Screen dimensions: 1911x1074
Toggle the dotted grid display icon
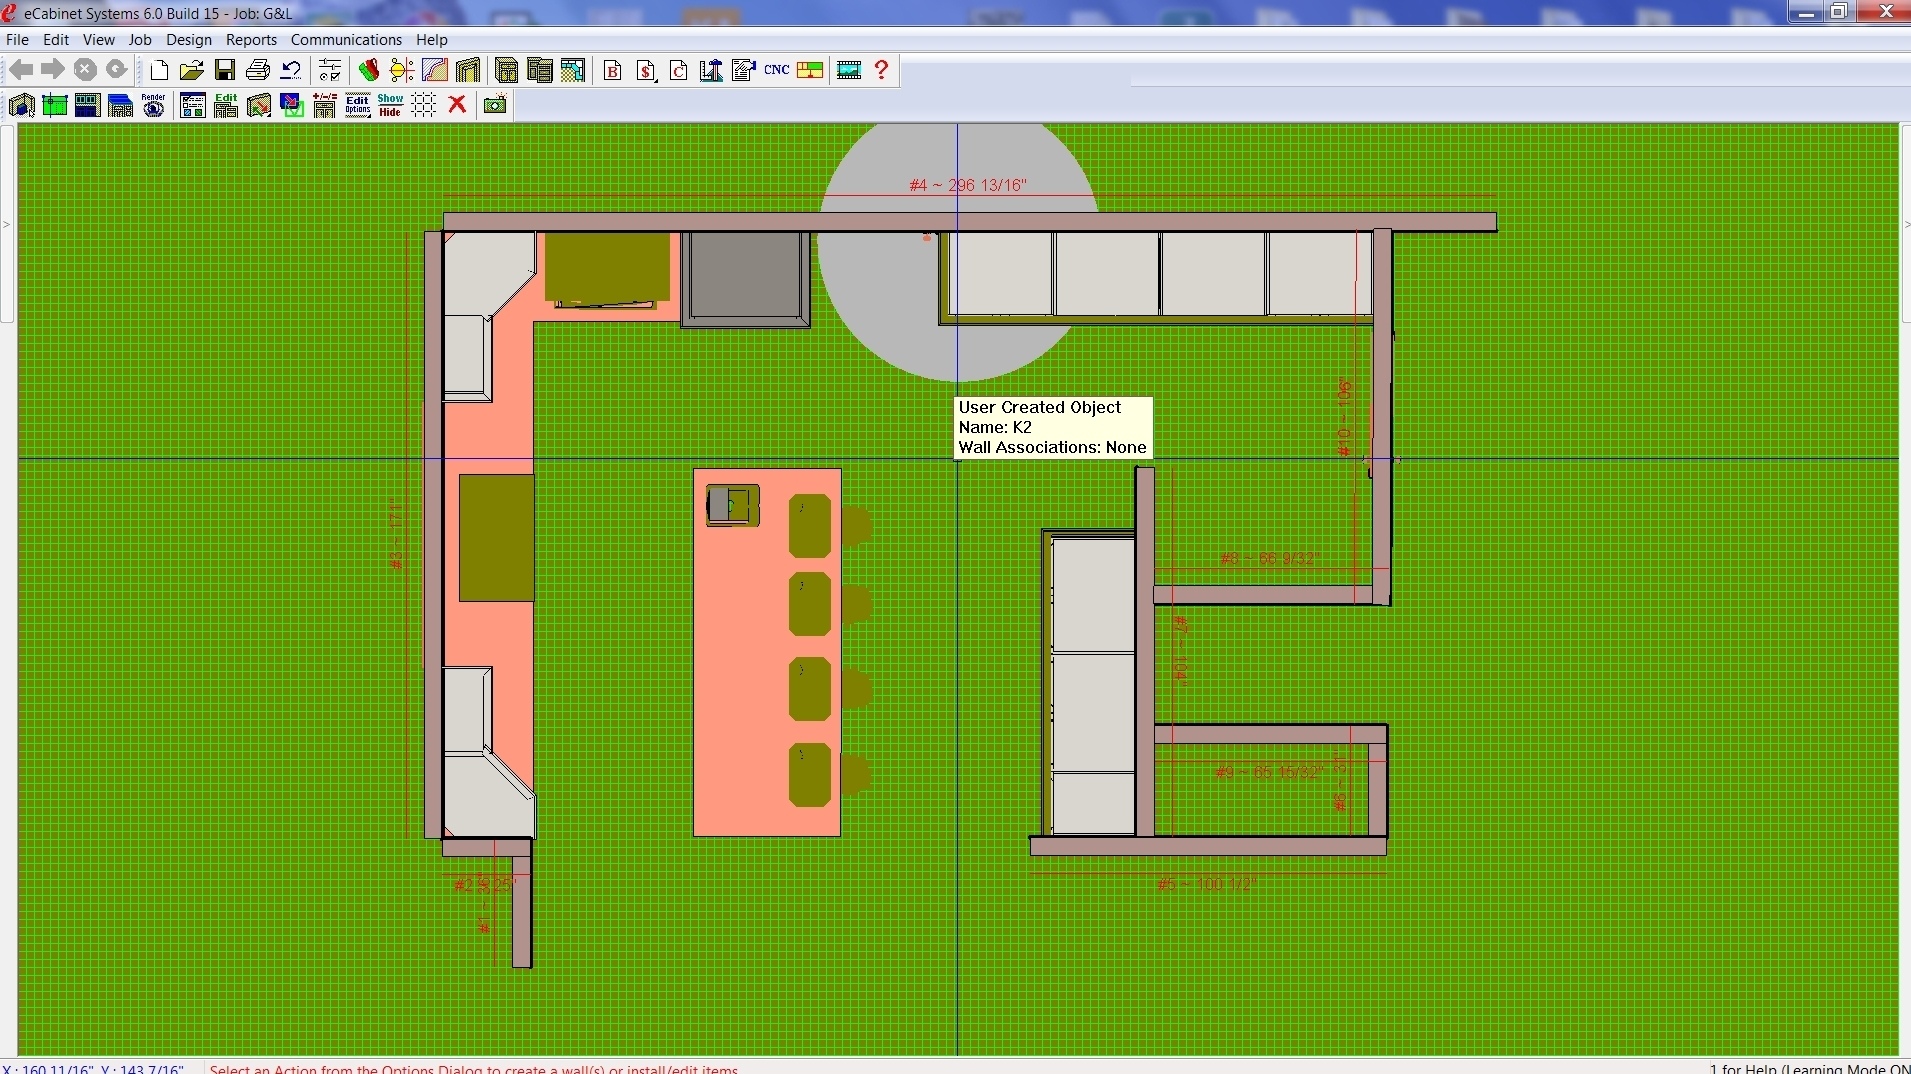coord(424,105)
